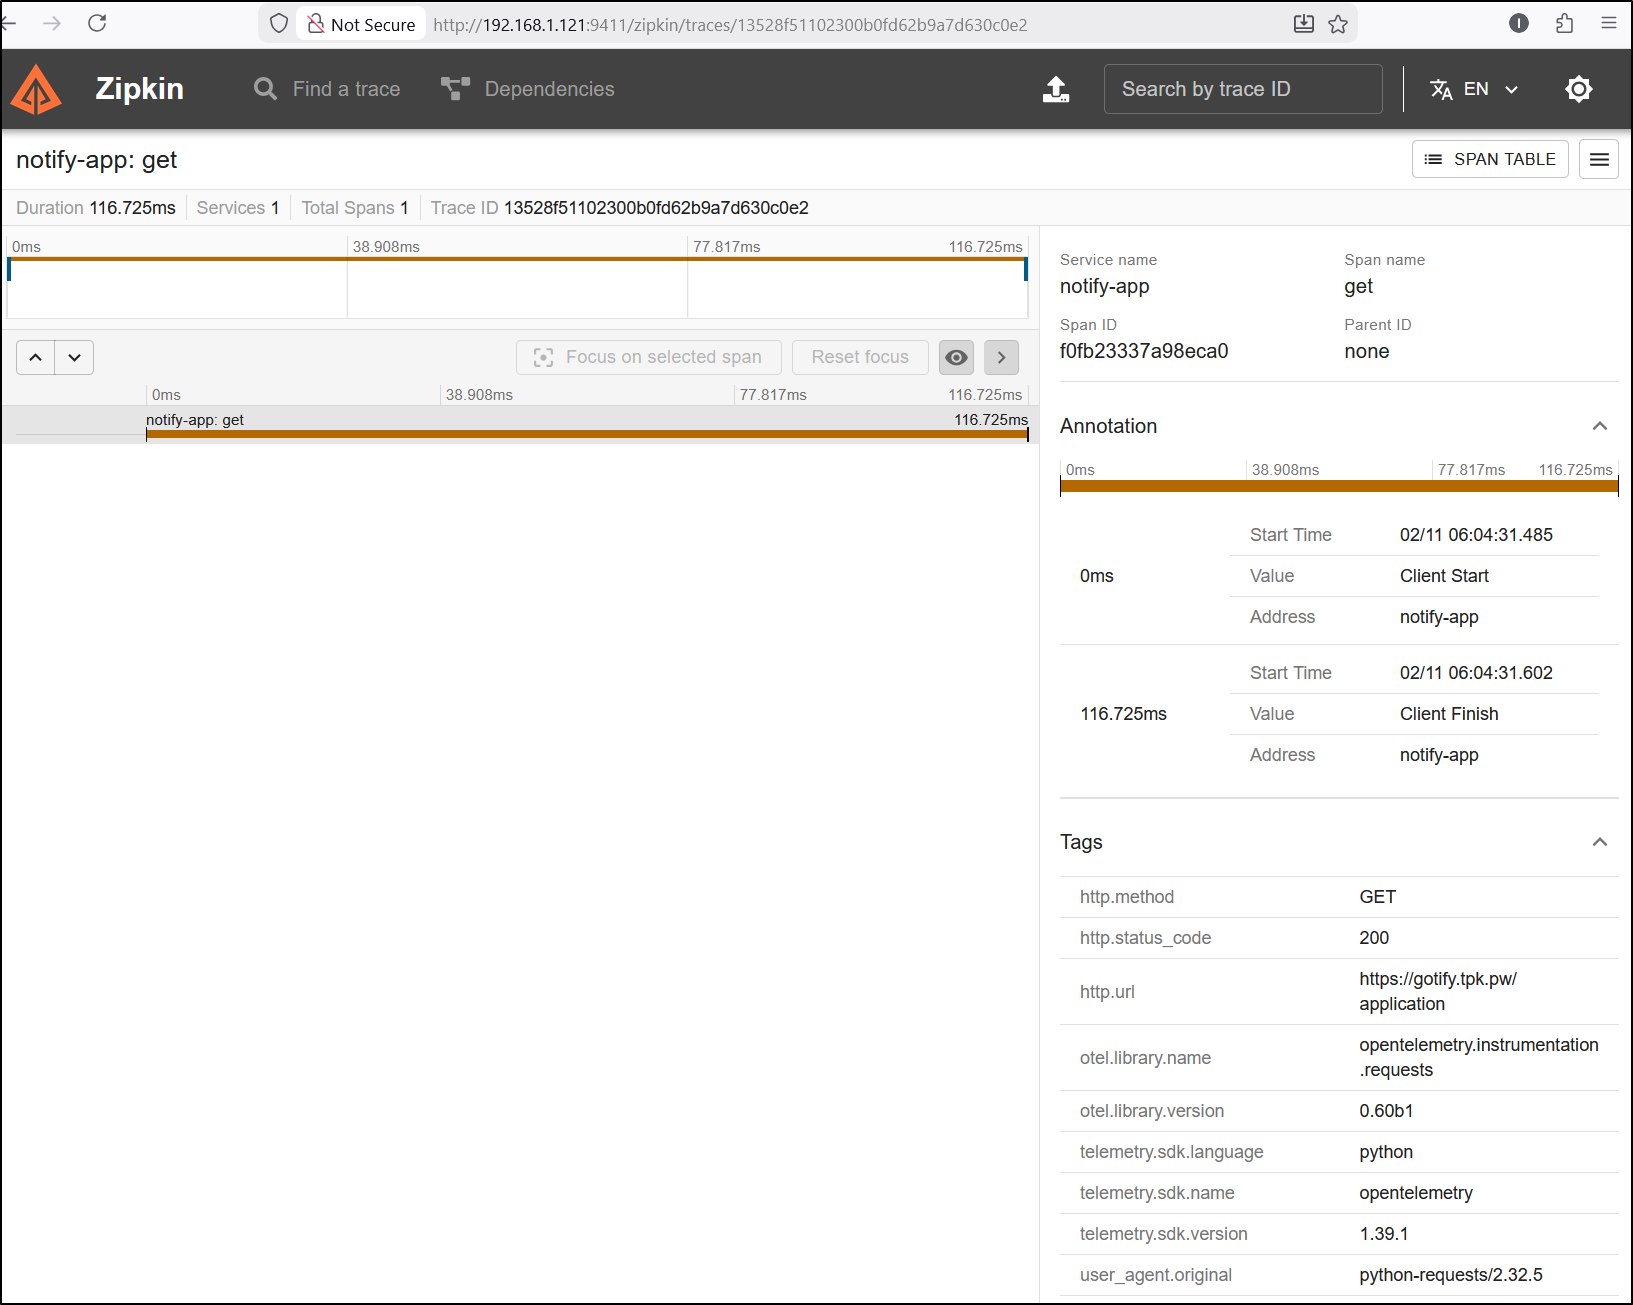Go to the Dependencies page
The image size is (1633, 1305).
pyautogui.click(x=528, y=89)
